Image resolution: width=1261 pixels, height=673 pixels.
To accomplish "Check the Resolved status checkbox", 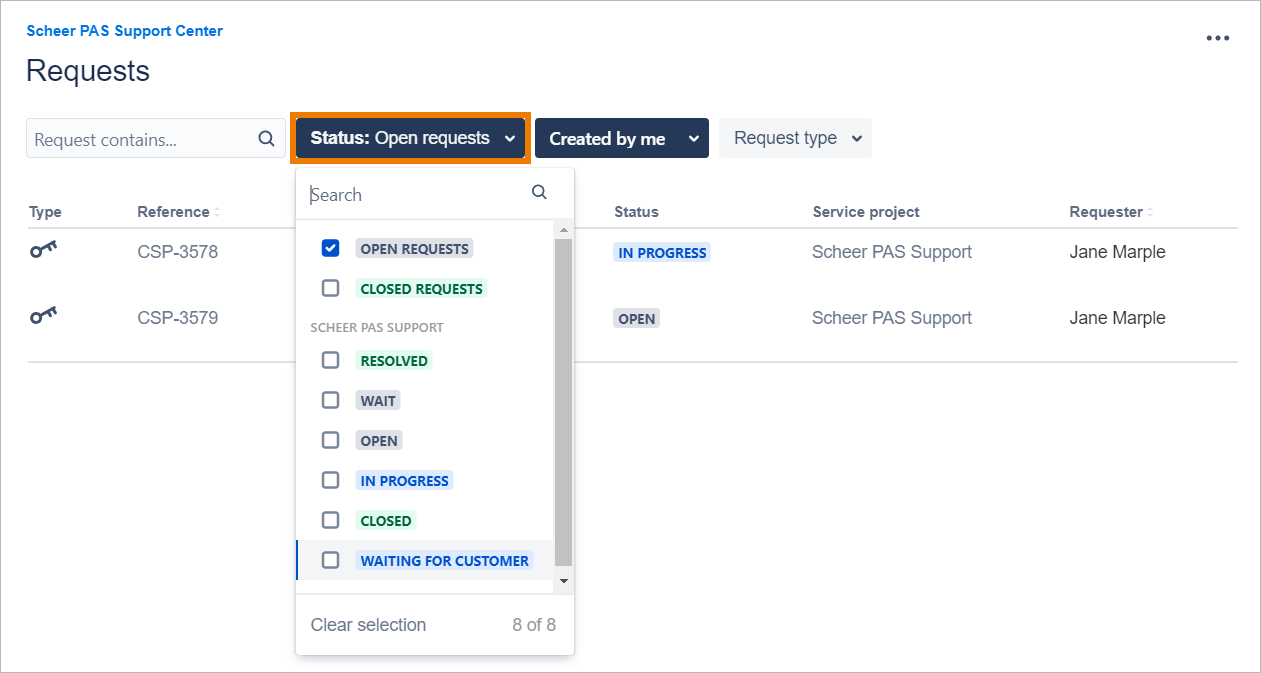I will tap(330, 360).
